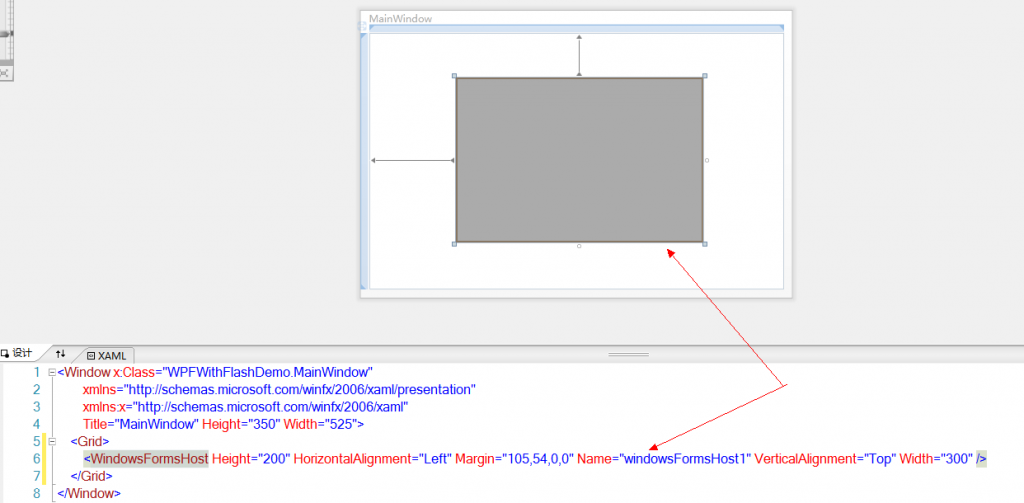Image resolution: width=1024 pixels, height=503 pixels.
Task: Click the bottom-left resize handle of the control
Action: pos(454,244)
